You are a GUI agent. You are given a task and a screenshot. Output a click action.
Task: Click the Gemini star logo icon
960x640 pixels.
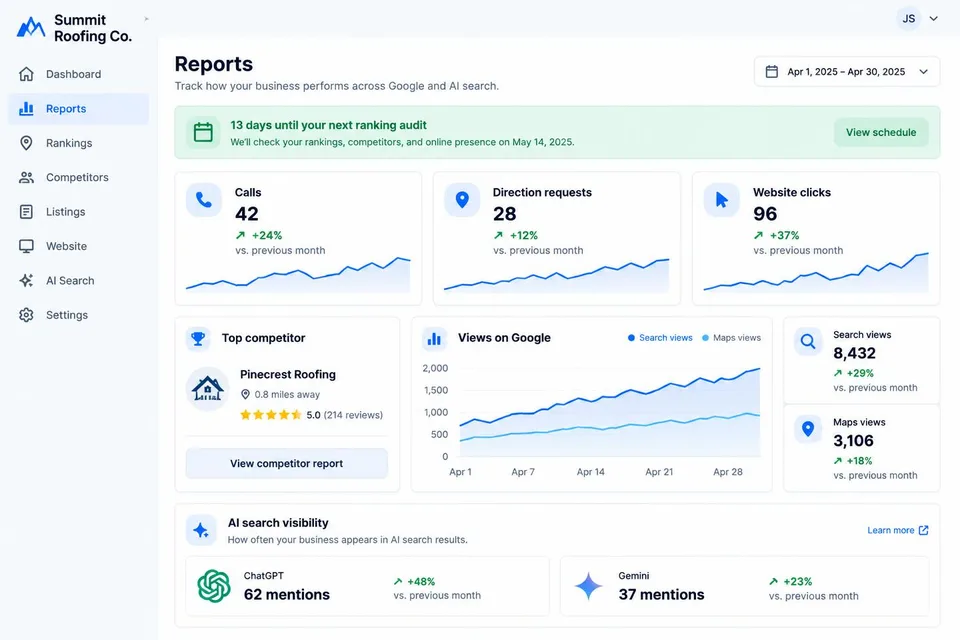pos(589,586)
